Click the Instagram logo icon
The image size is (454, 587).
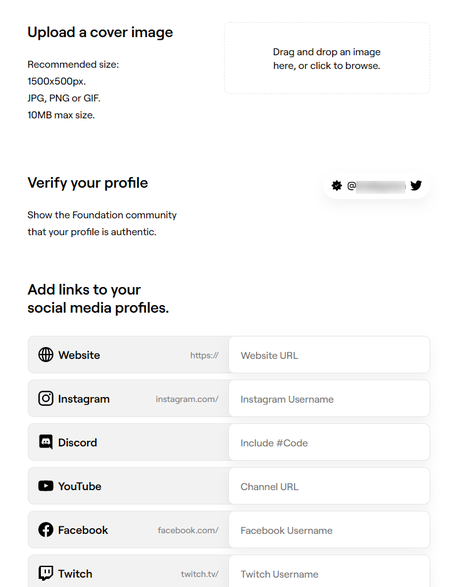pos(46,398)
